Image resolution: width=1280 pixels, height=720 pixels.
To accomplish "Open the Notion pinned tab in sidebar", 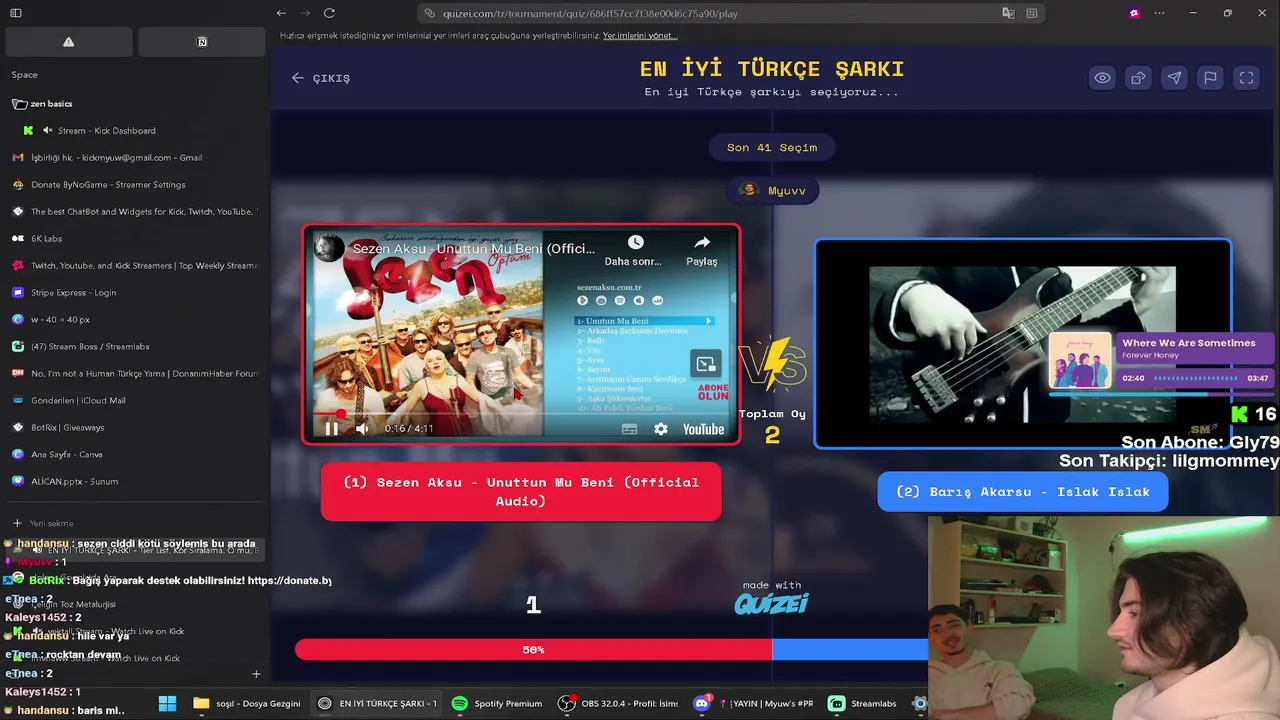I will [x=201, y=42].
